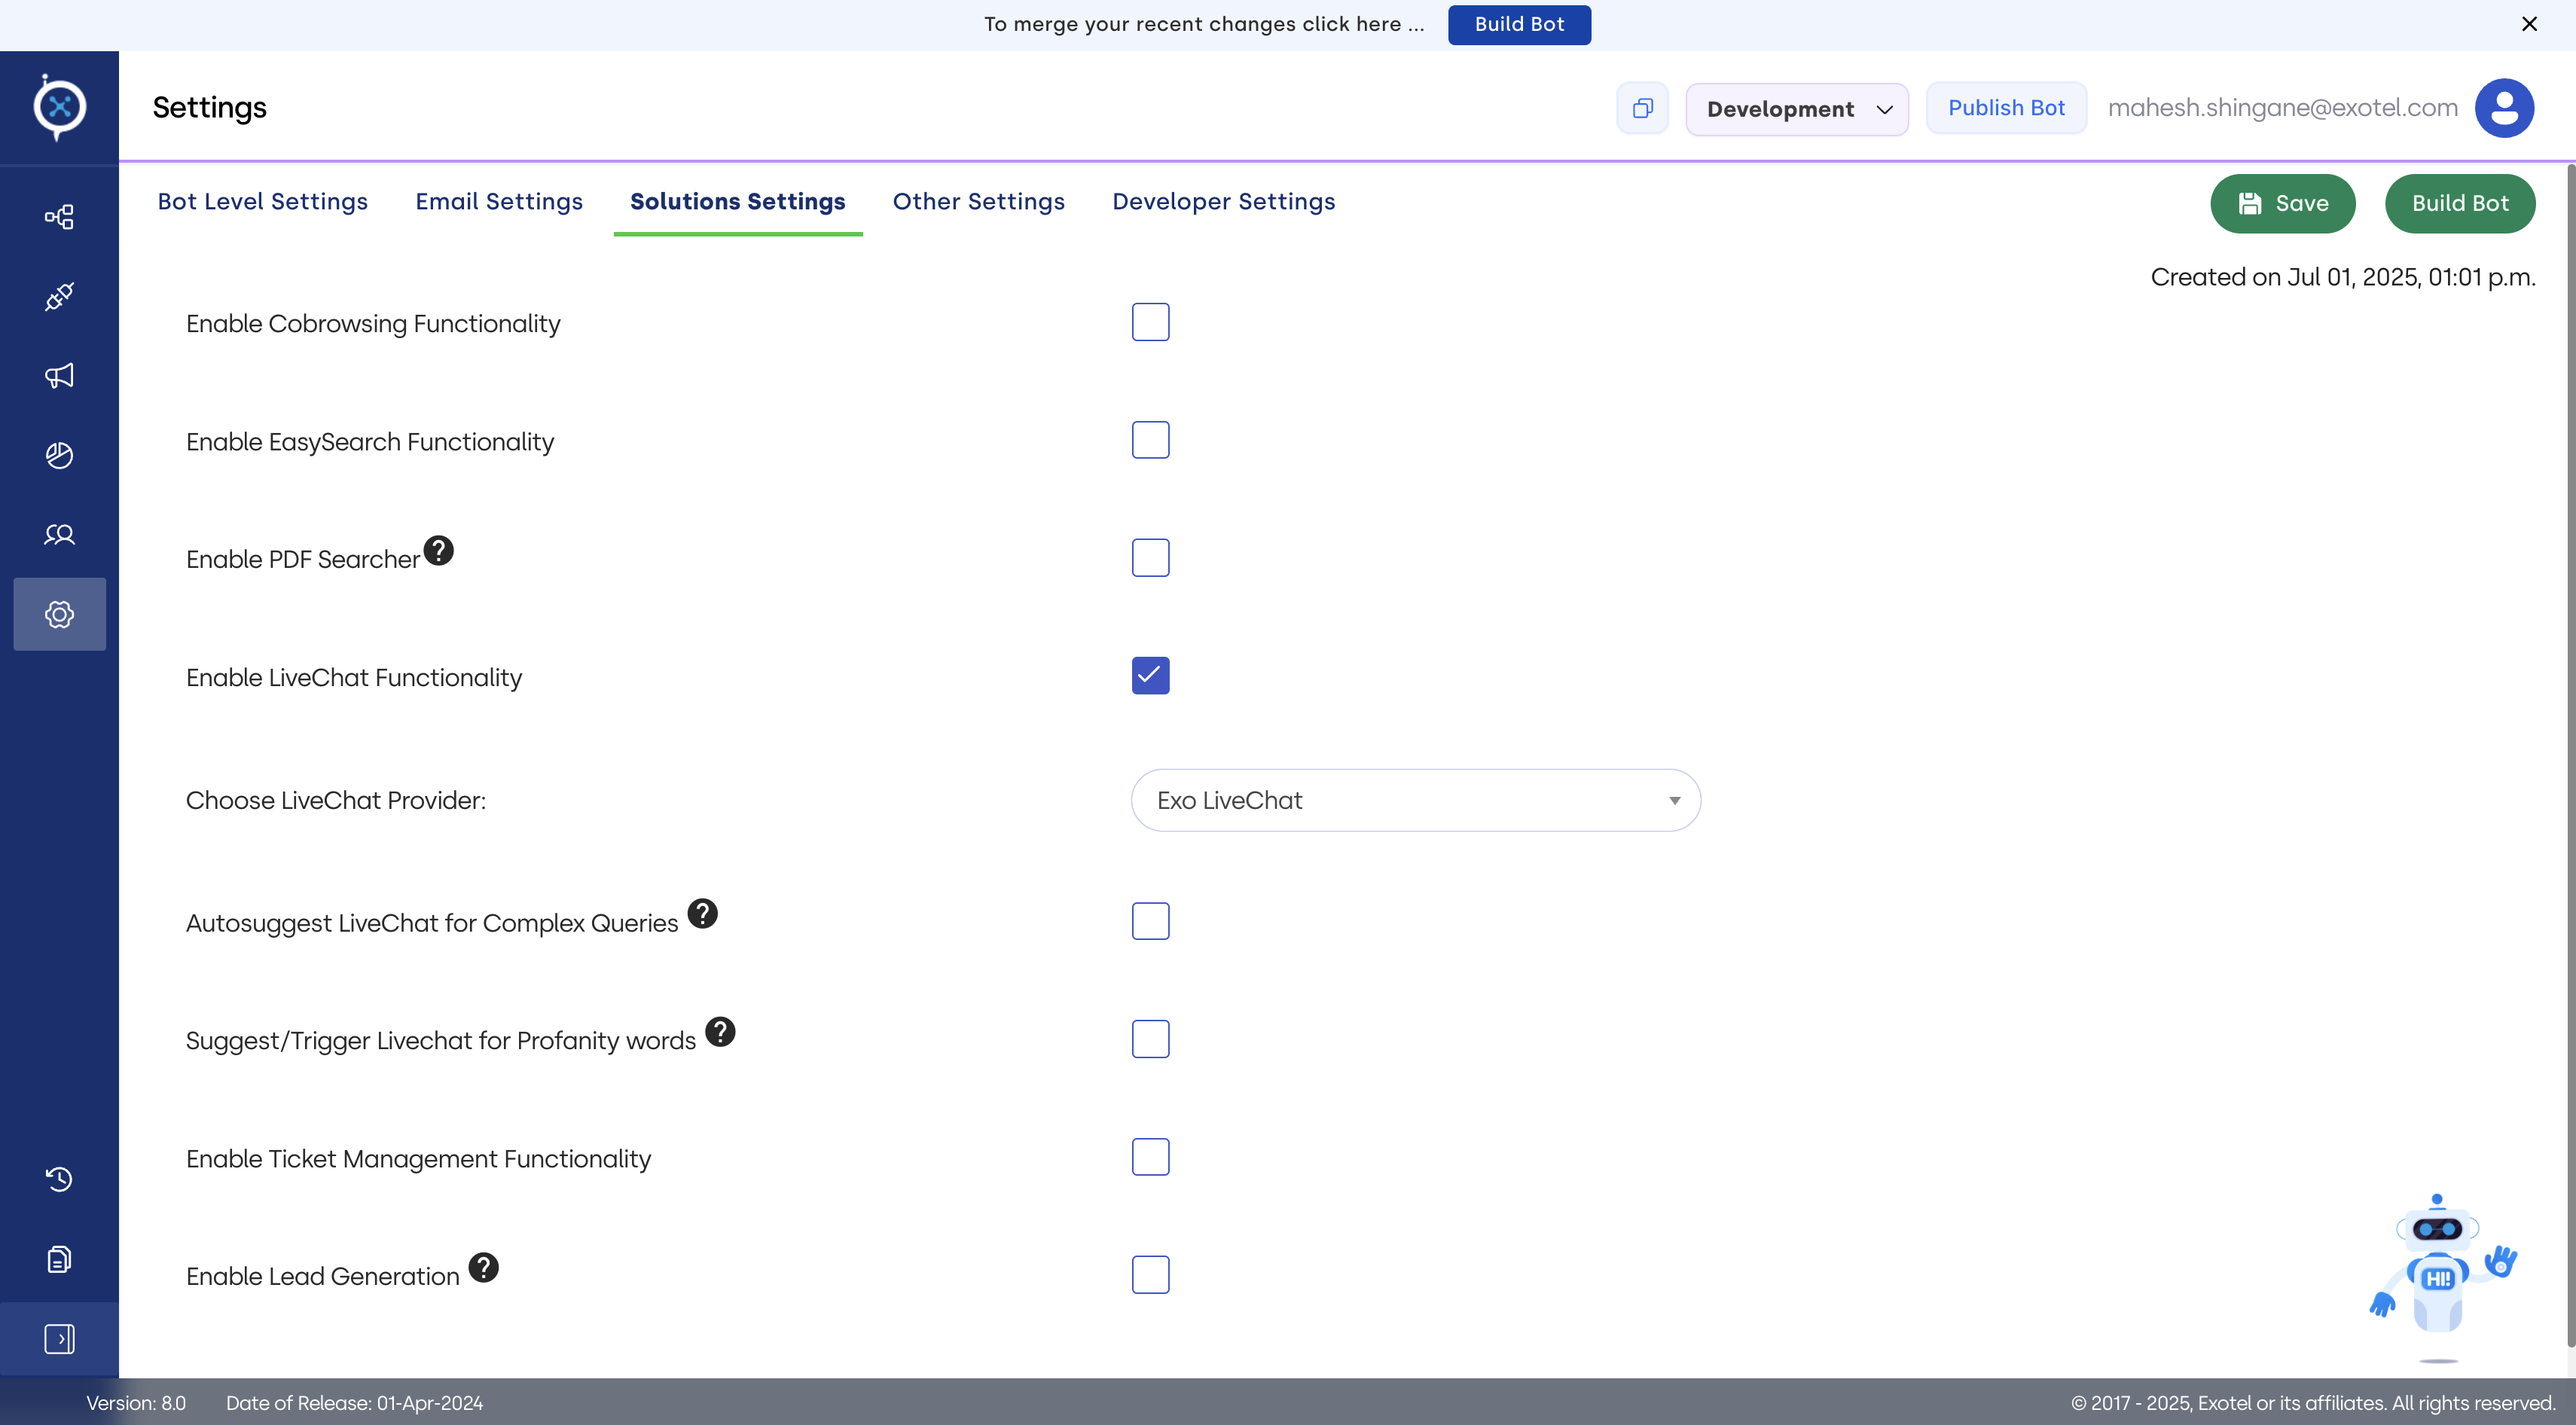2576x1425 pixels.
Task: Open the Exo LiveChat provider dropdown
Action: tap(1415, 800)
